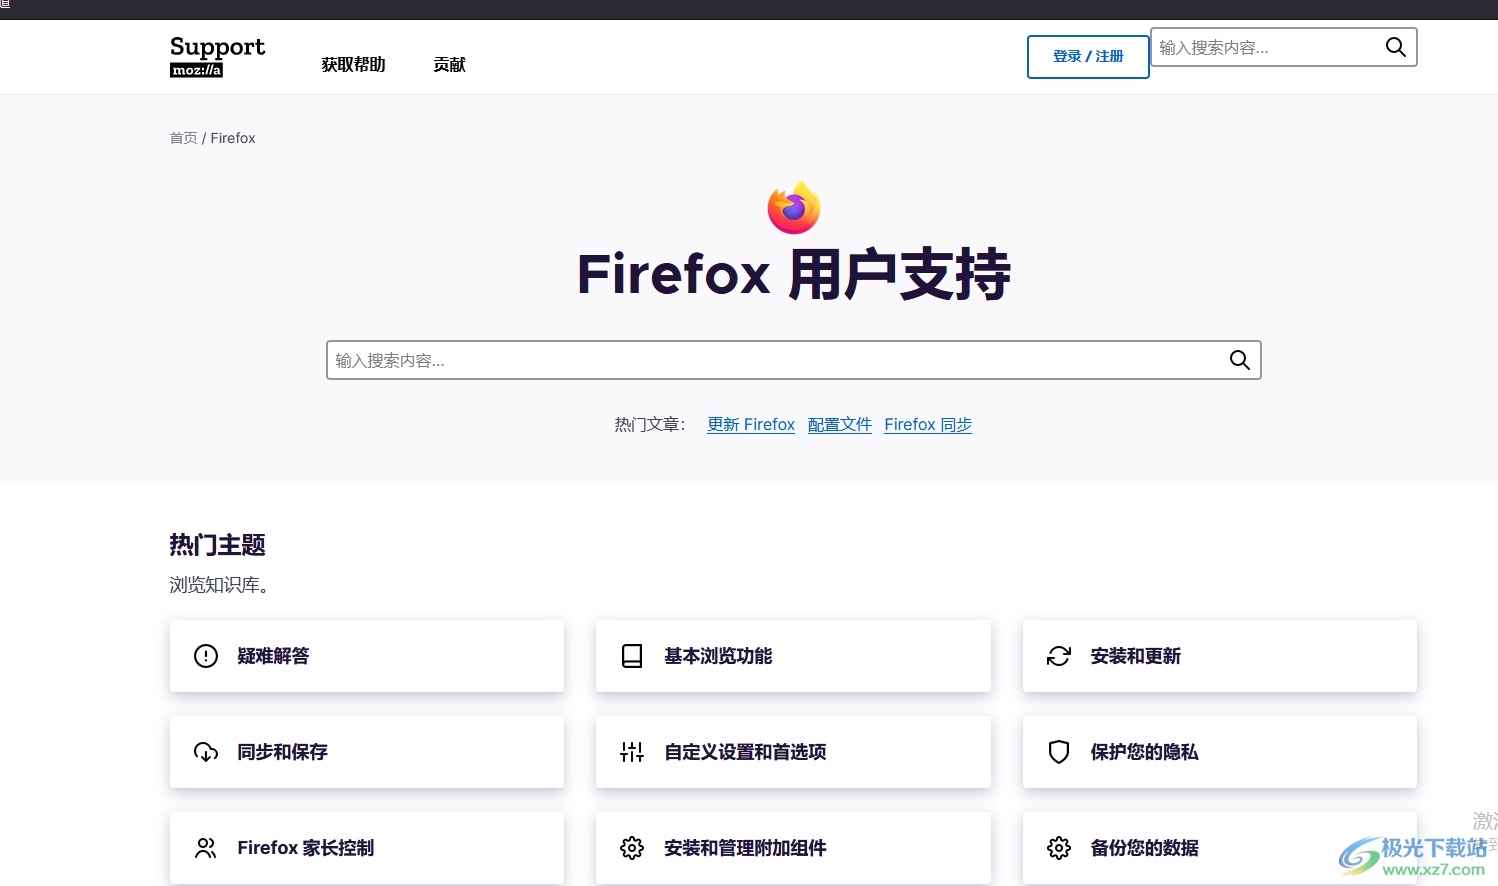
Task: Click the people icon on the Firefox 家长控制 card
Action: (x=206, y=848)
